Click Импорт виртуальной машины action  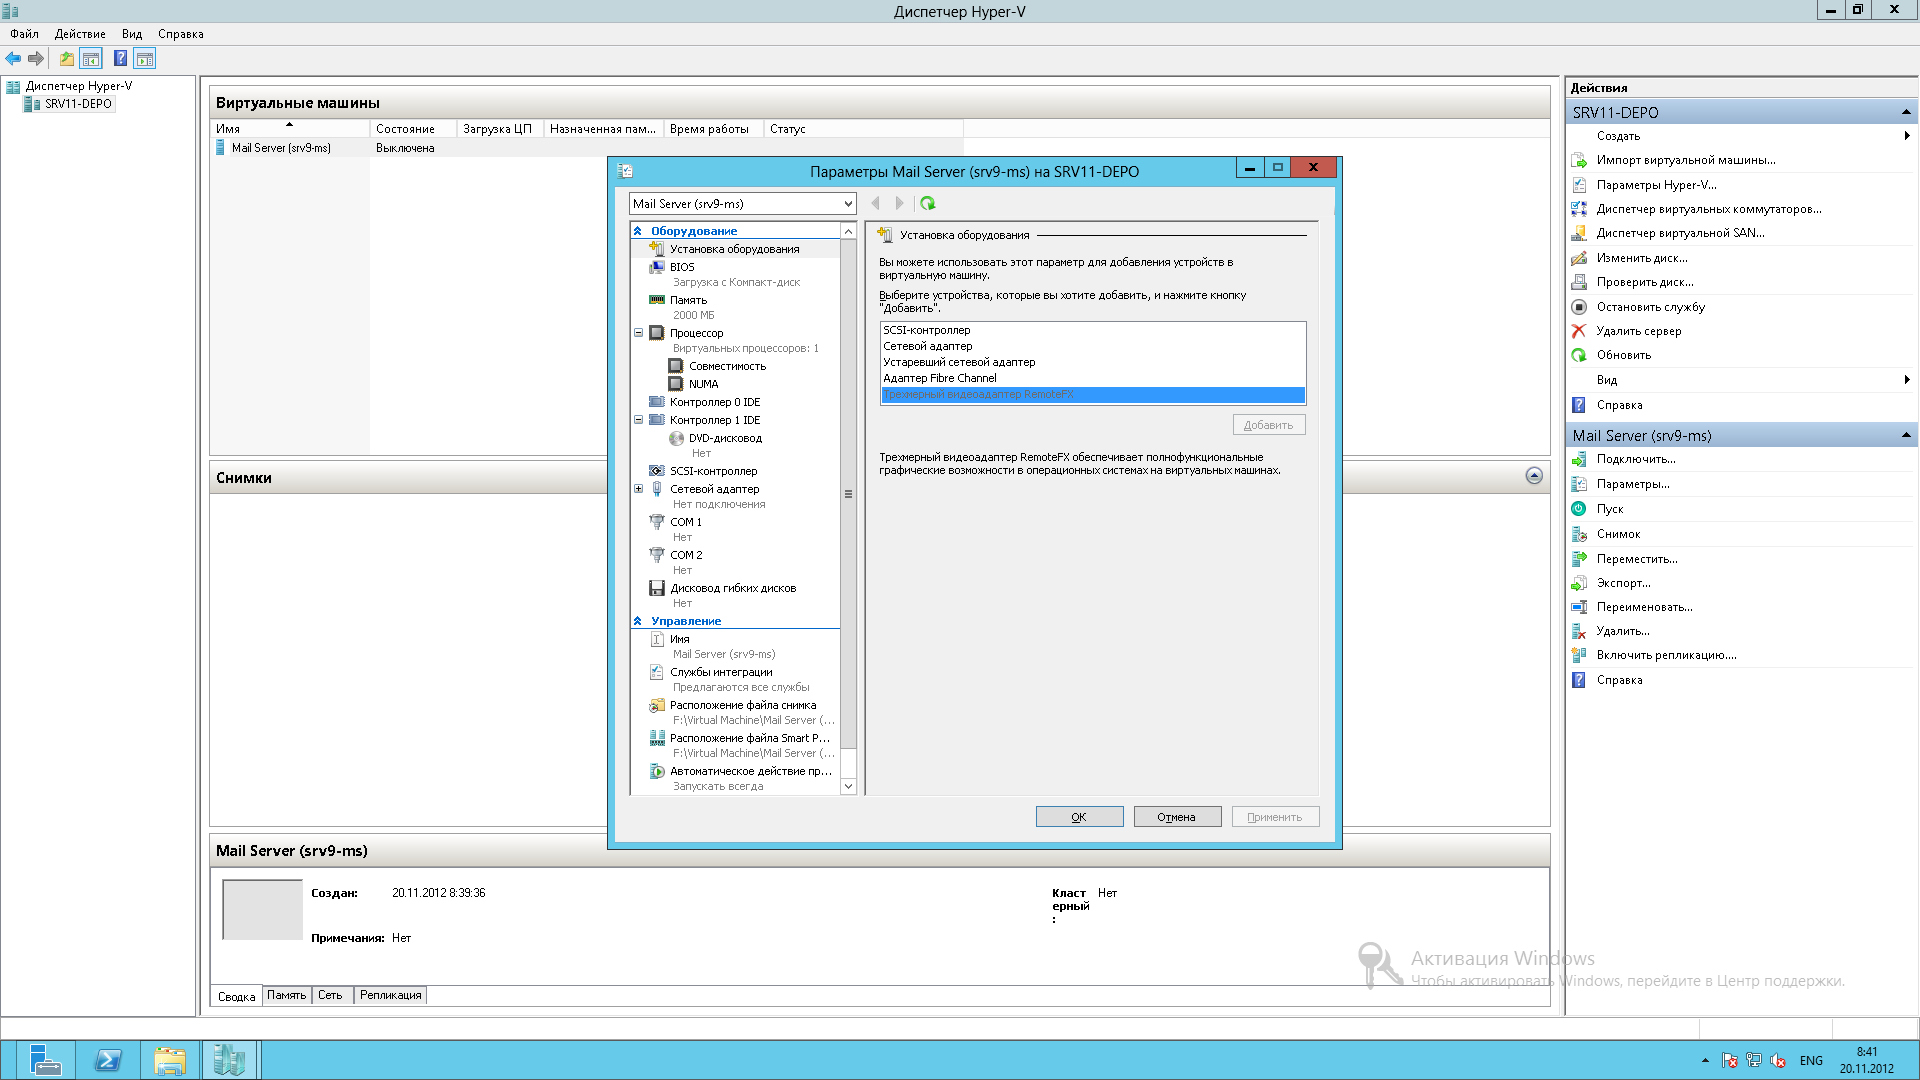coord(1686,160)
